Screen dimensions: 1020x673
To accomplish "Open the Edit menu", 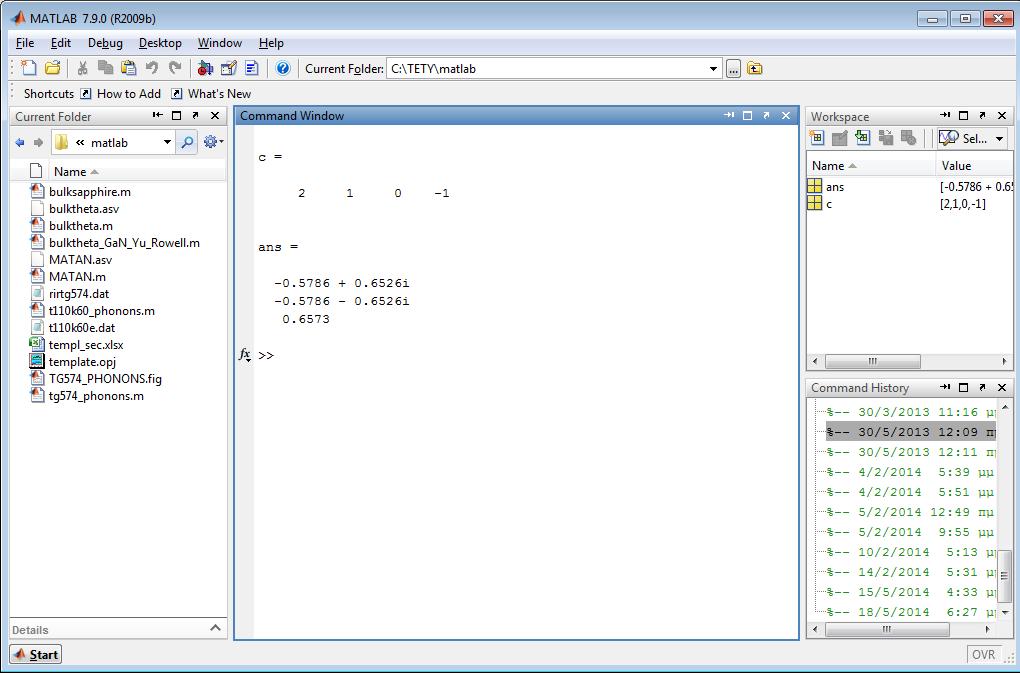I will [x=60, y=43].
